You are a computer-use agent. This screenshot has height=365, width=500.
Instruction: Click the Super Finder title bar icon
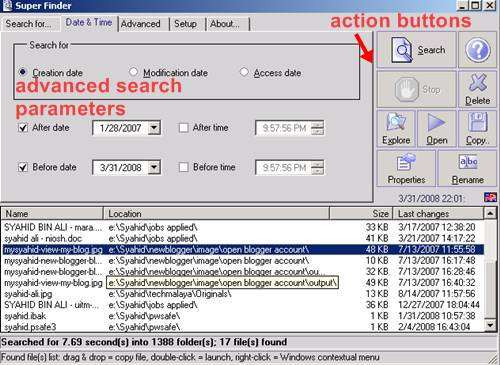point(7,6)
